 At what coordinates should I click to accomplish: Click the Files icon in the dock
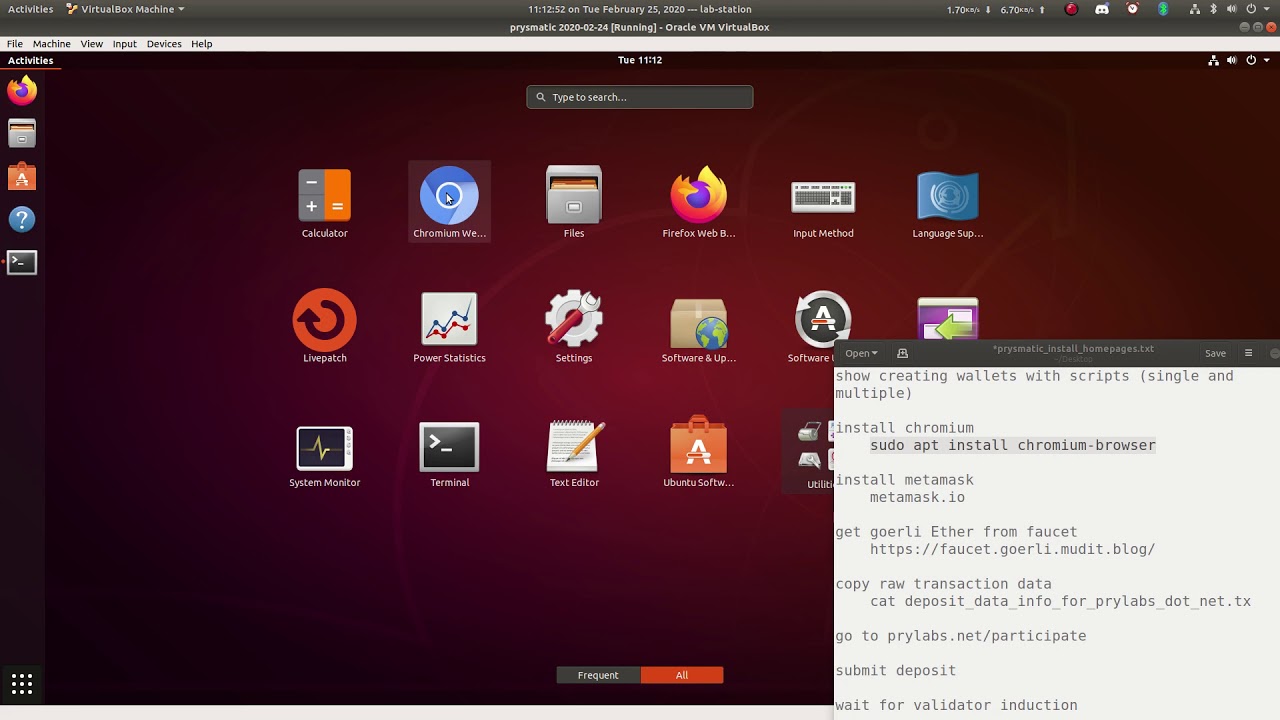[22, 134]
